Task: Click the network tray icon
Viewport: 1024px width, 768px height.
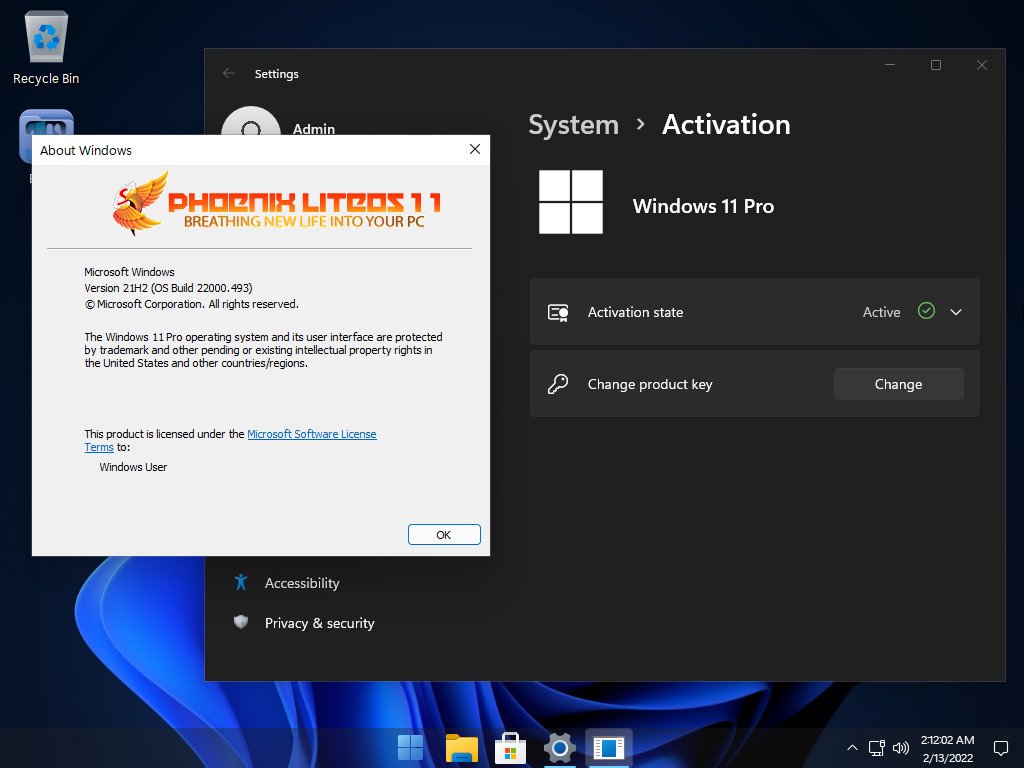Action: [876, 748]
